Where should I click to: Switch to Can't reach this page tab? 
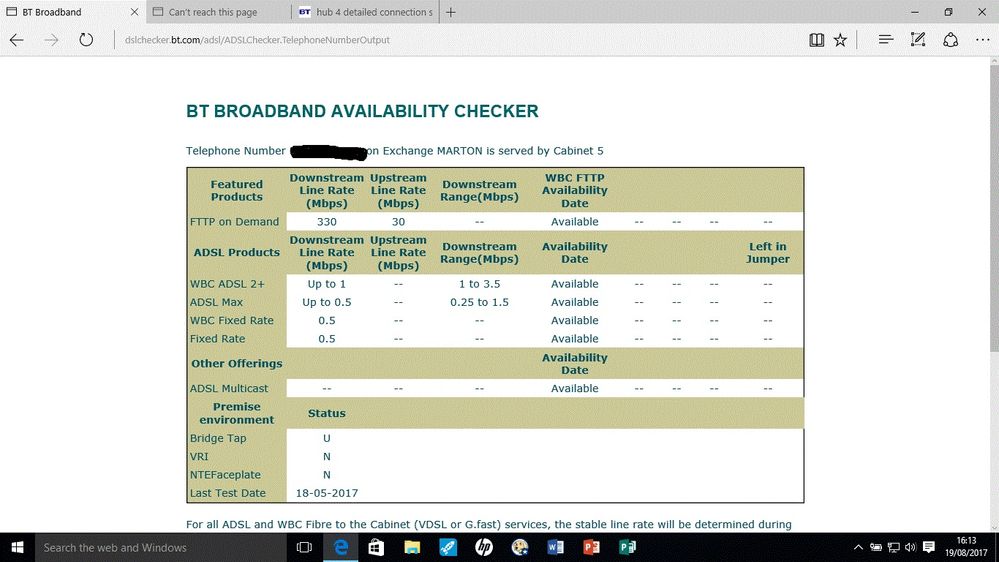[219, 12]
